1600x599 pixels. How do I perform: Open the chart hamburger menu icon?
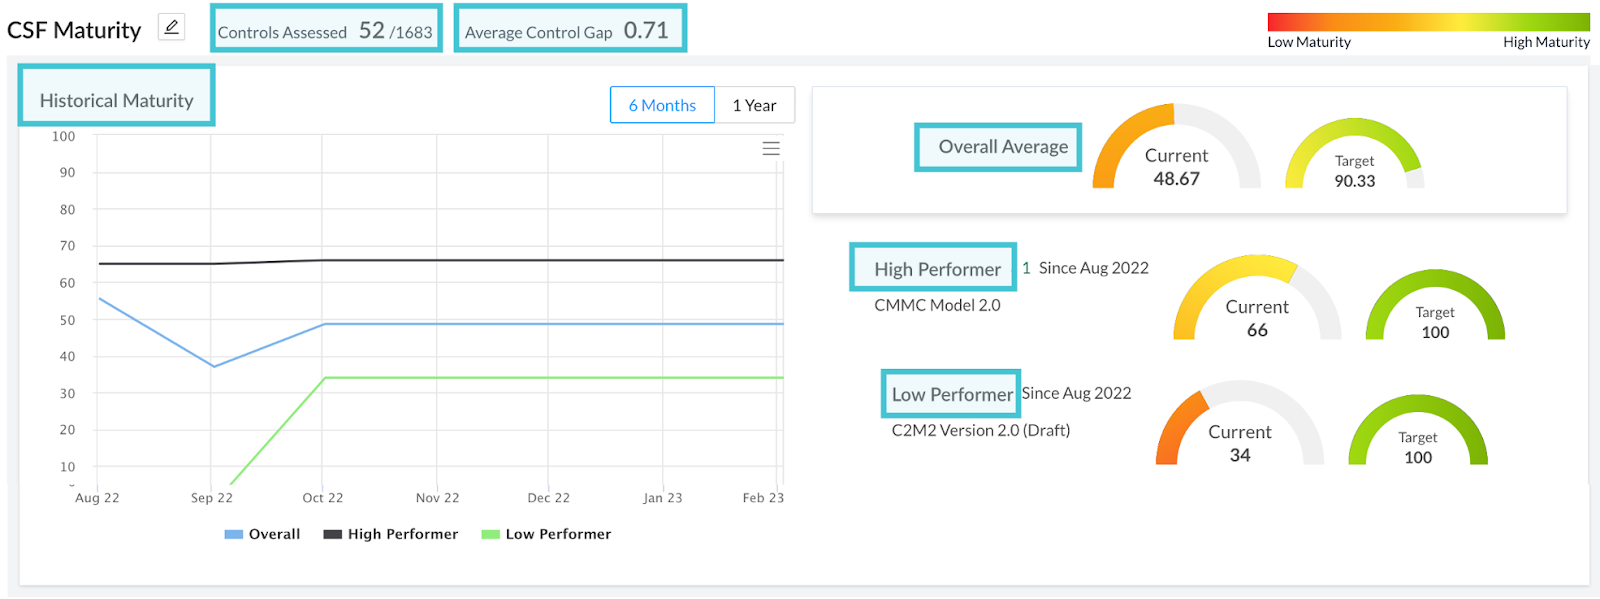(771, 148)
